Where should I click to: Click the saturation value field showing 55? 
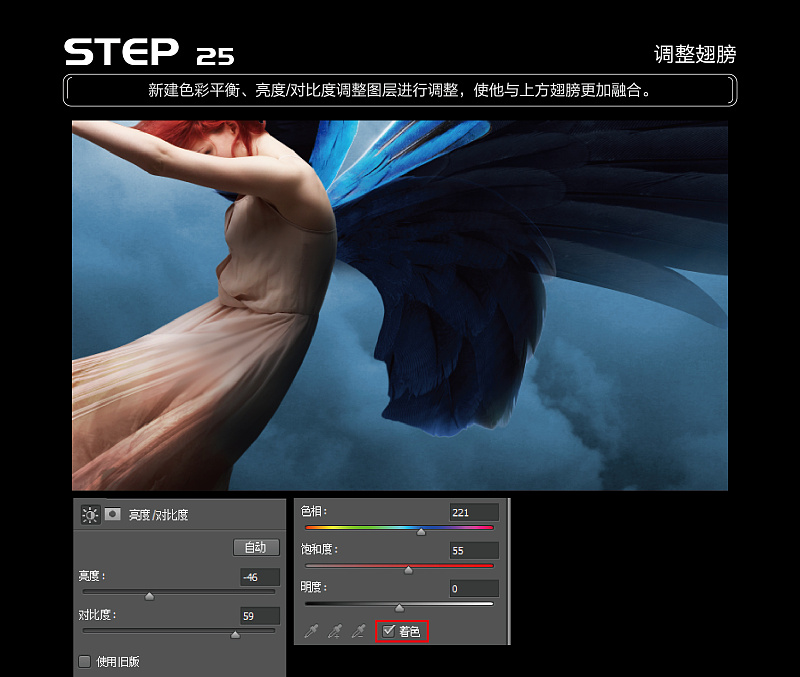[x=474, y=550]
